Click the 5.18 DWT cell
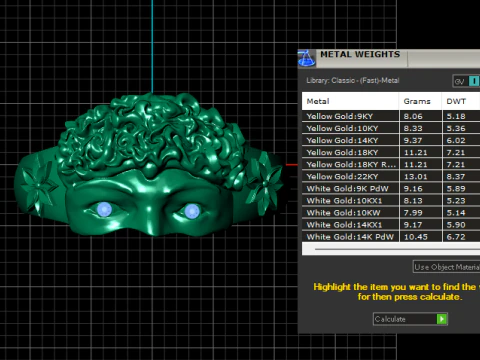 [x=461, y=116]
